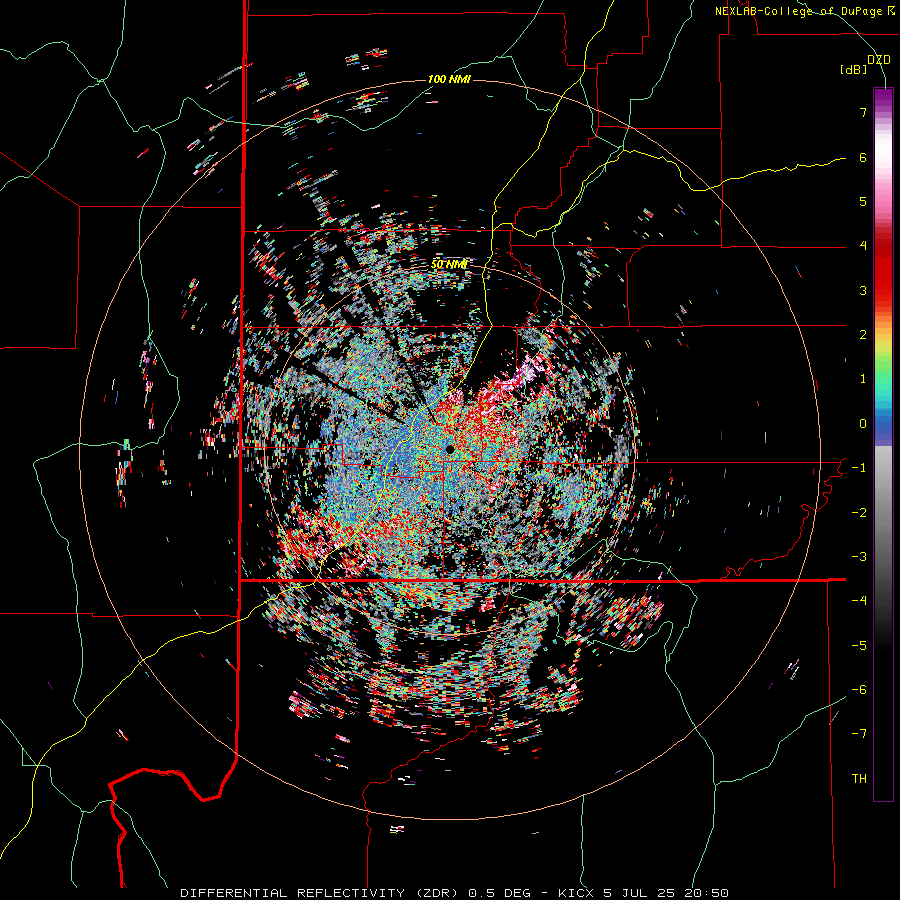This screenshot has height=900, width=900.
Task: Select the -6 dB scale value
Action: tap(859, 690)
